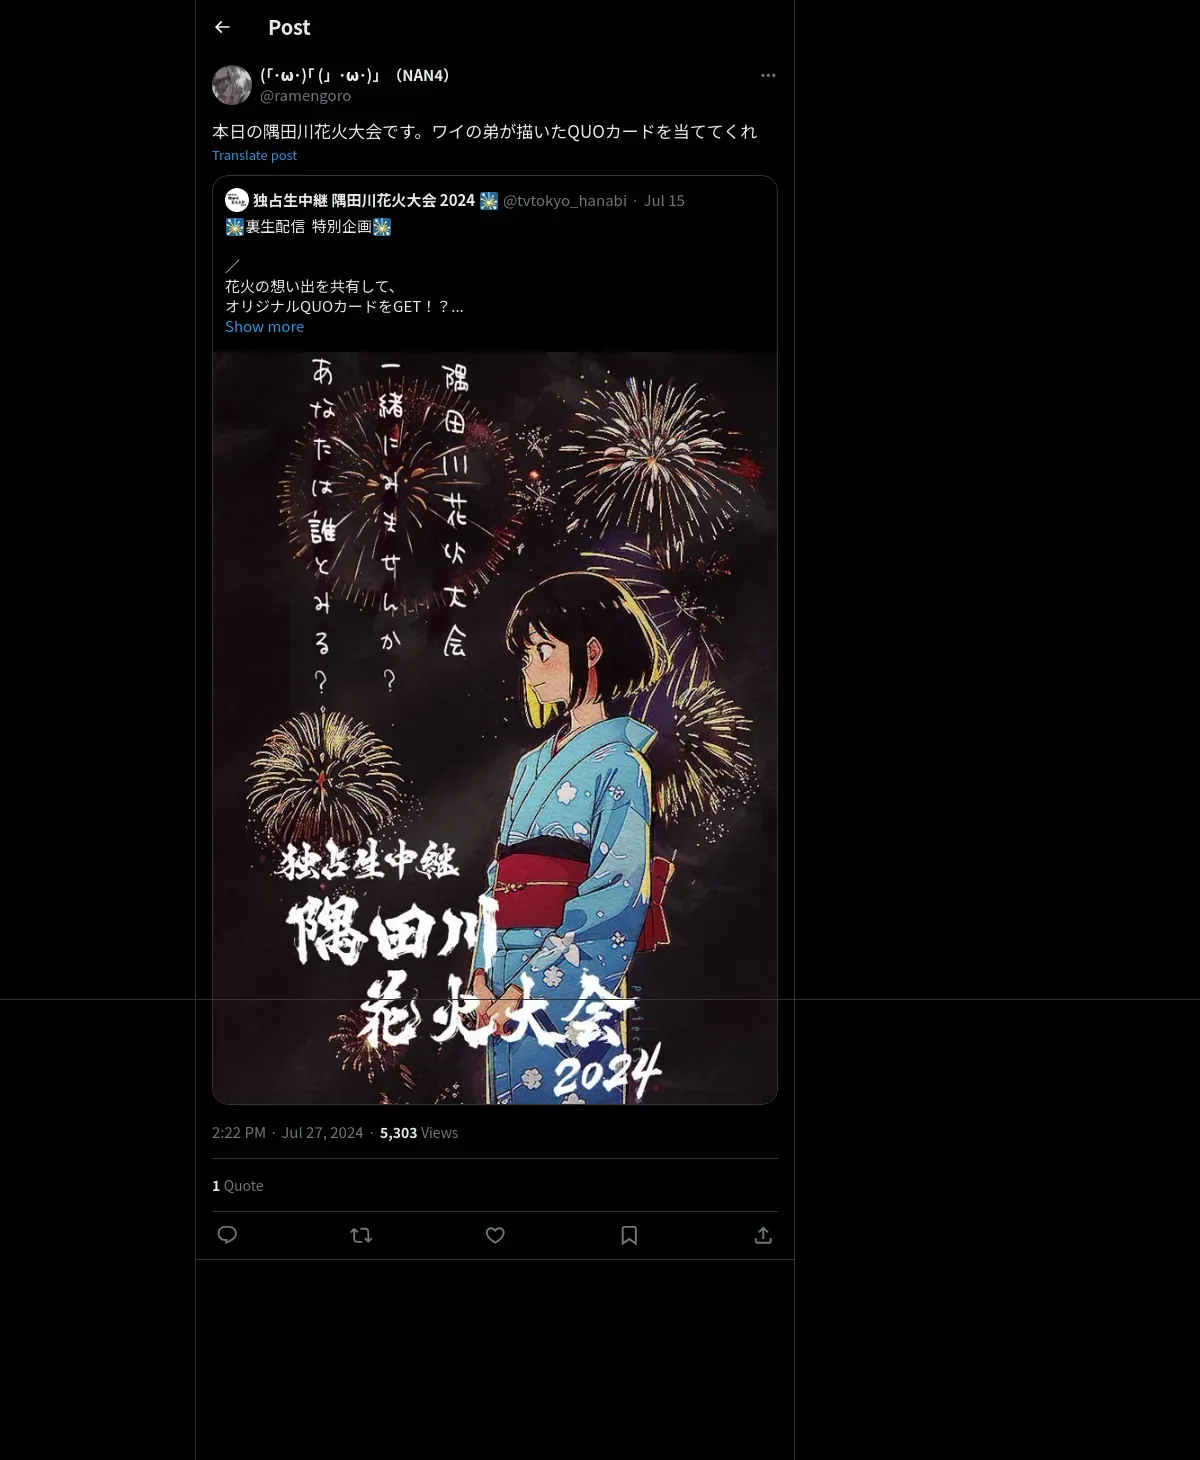Image resolution: width=1200 pixels, height=1460 pixels.
Task: Open the share upload icon
Action: [x=763, y=1235]
